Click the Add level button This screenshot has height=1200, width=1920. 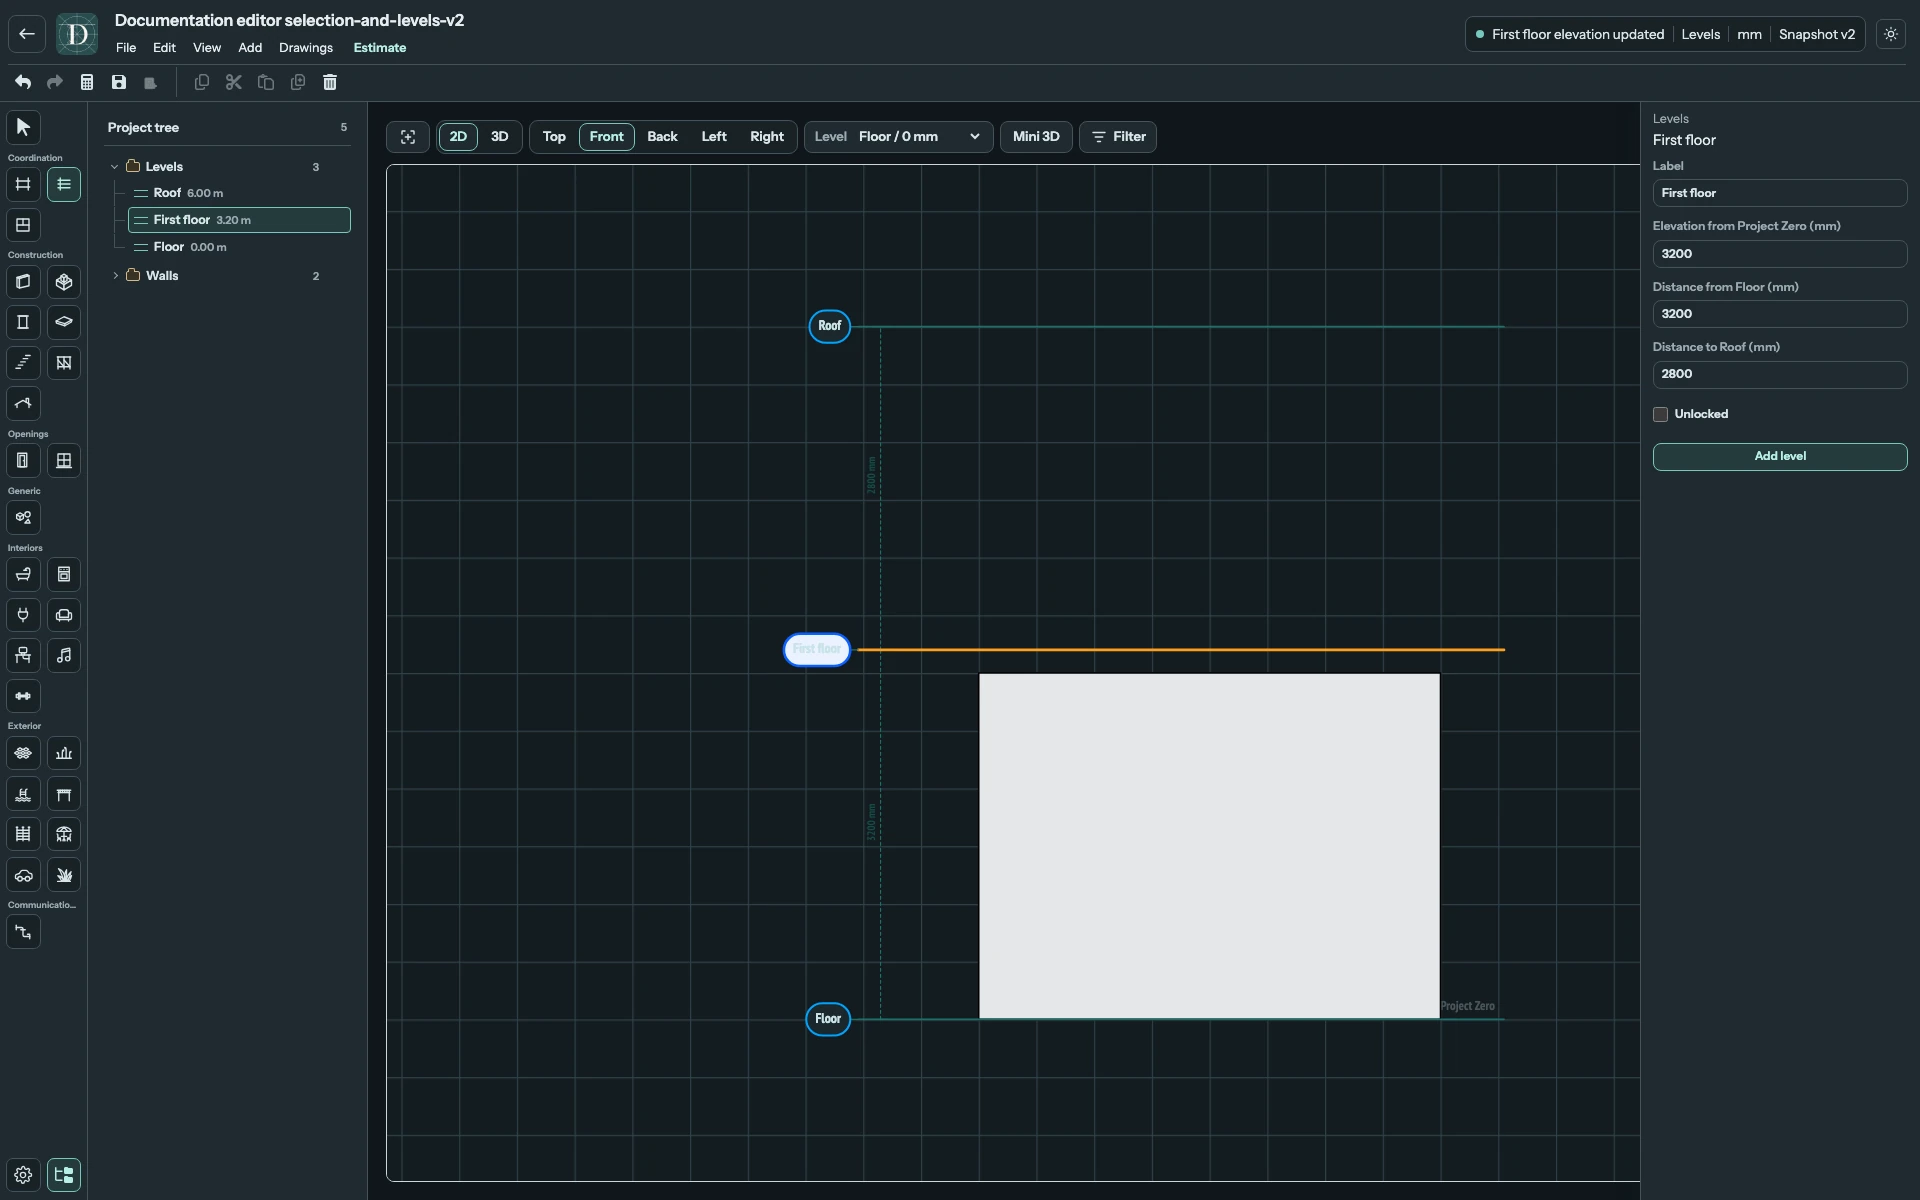(1780, 457)
